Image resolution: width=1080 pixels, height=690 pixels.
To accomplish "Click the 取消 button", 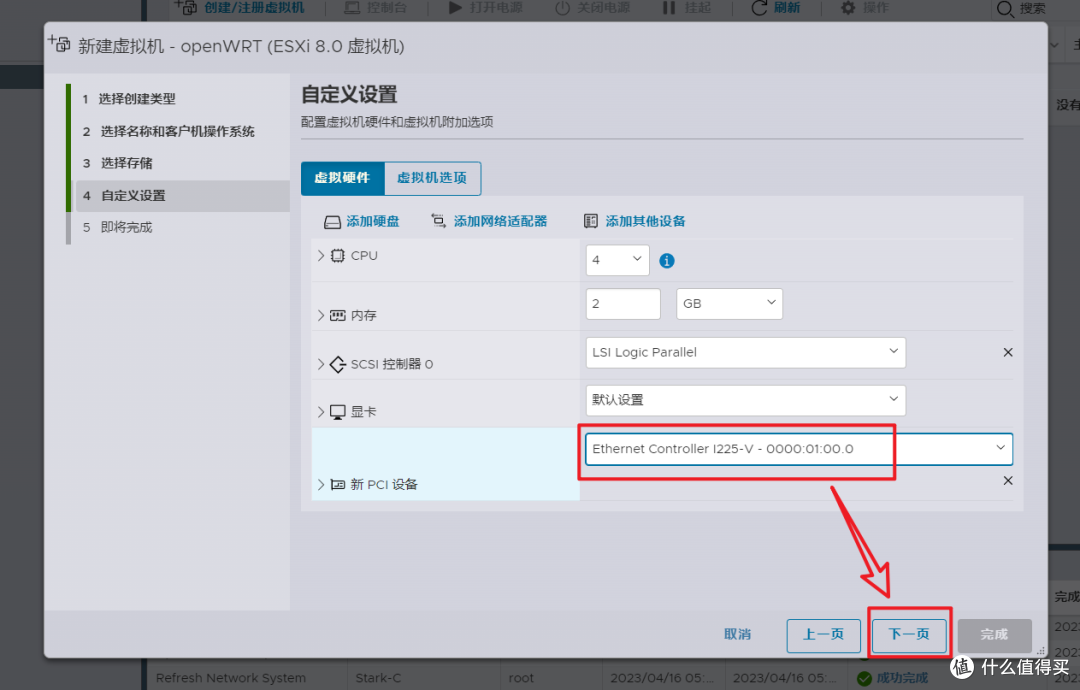I will click(738, 635).
